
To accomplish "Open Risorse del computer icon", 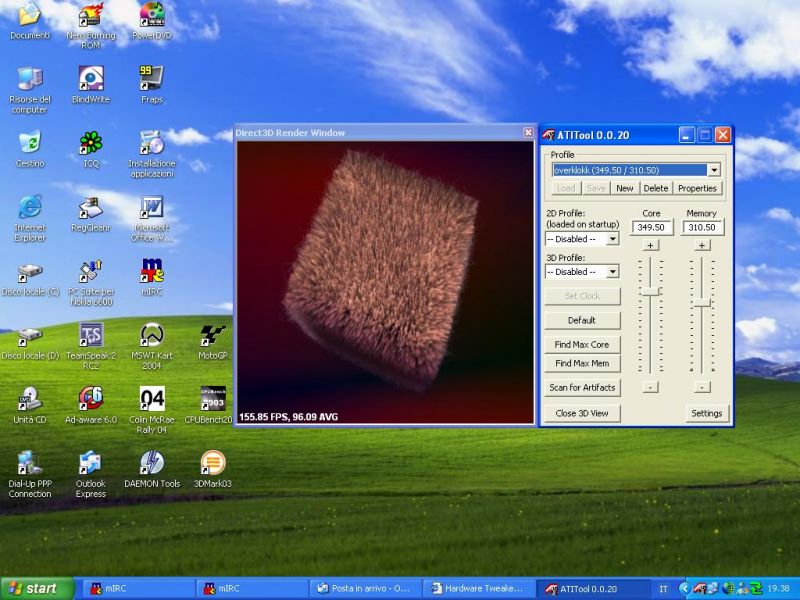I will coord(30,90).
